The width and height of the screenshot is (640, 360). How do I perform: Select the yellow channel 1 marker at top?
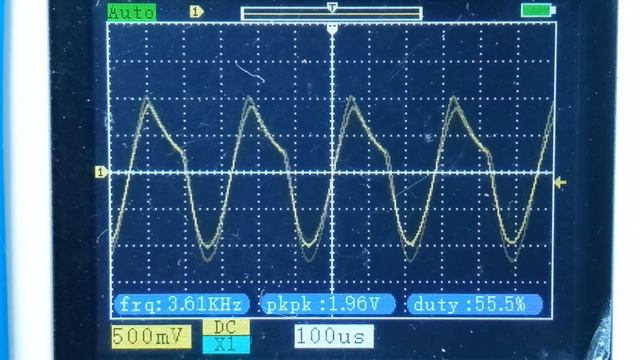[196, 12]
